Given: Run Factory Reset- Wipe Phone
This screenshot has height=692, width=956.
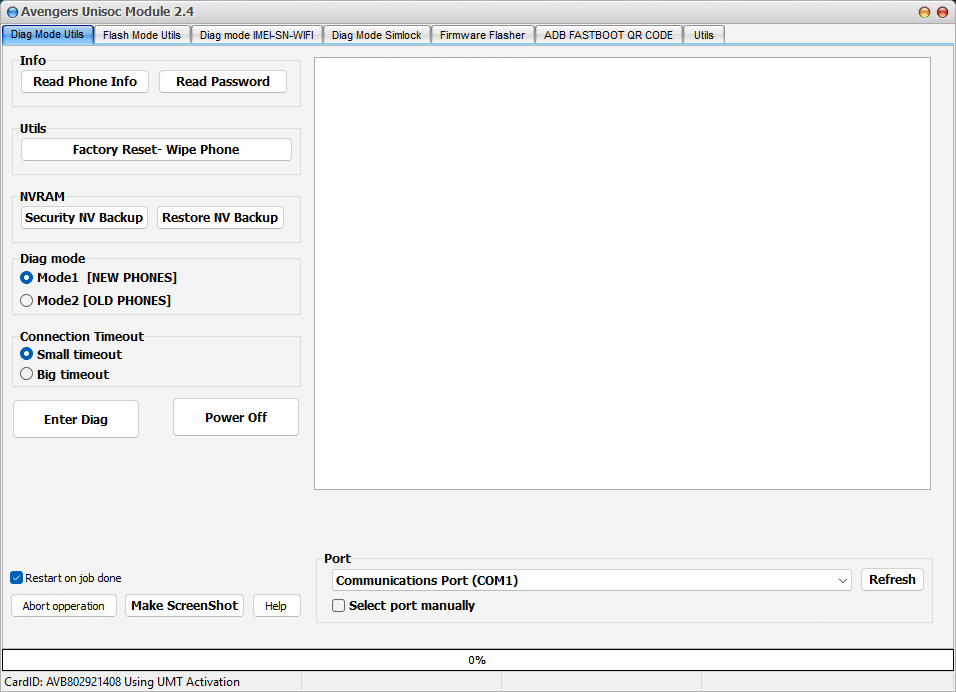Looking at the screenshot, I should click(156, 150).
